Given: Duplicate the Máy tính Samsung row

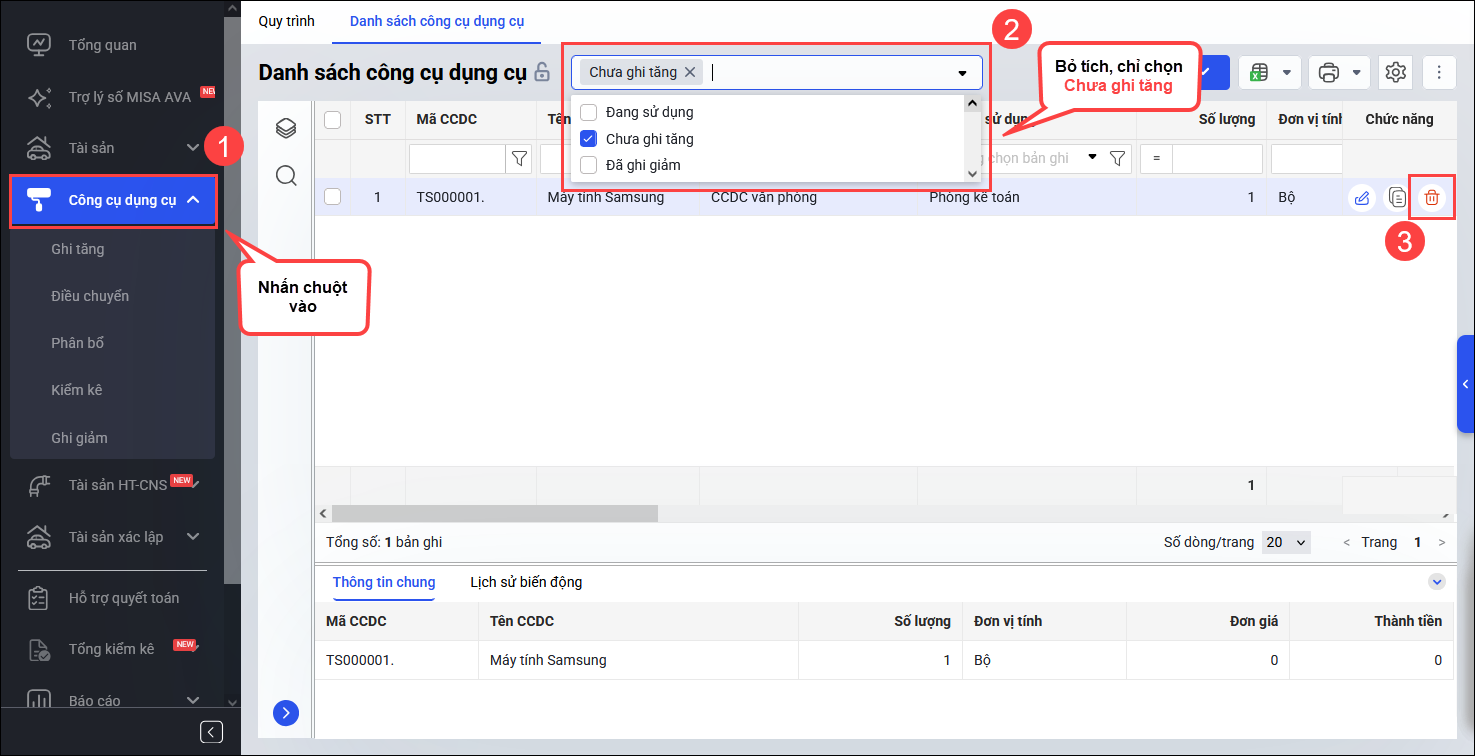Looking at the screenshot, I should 1397,198.
